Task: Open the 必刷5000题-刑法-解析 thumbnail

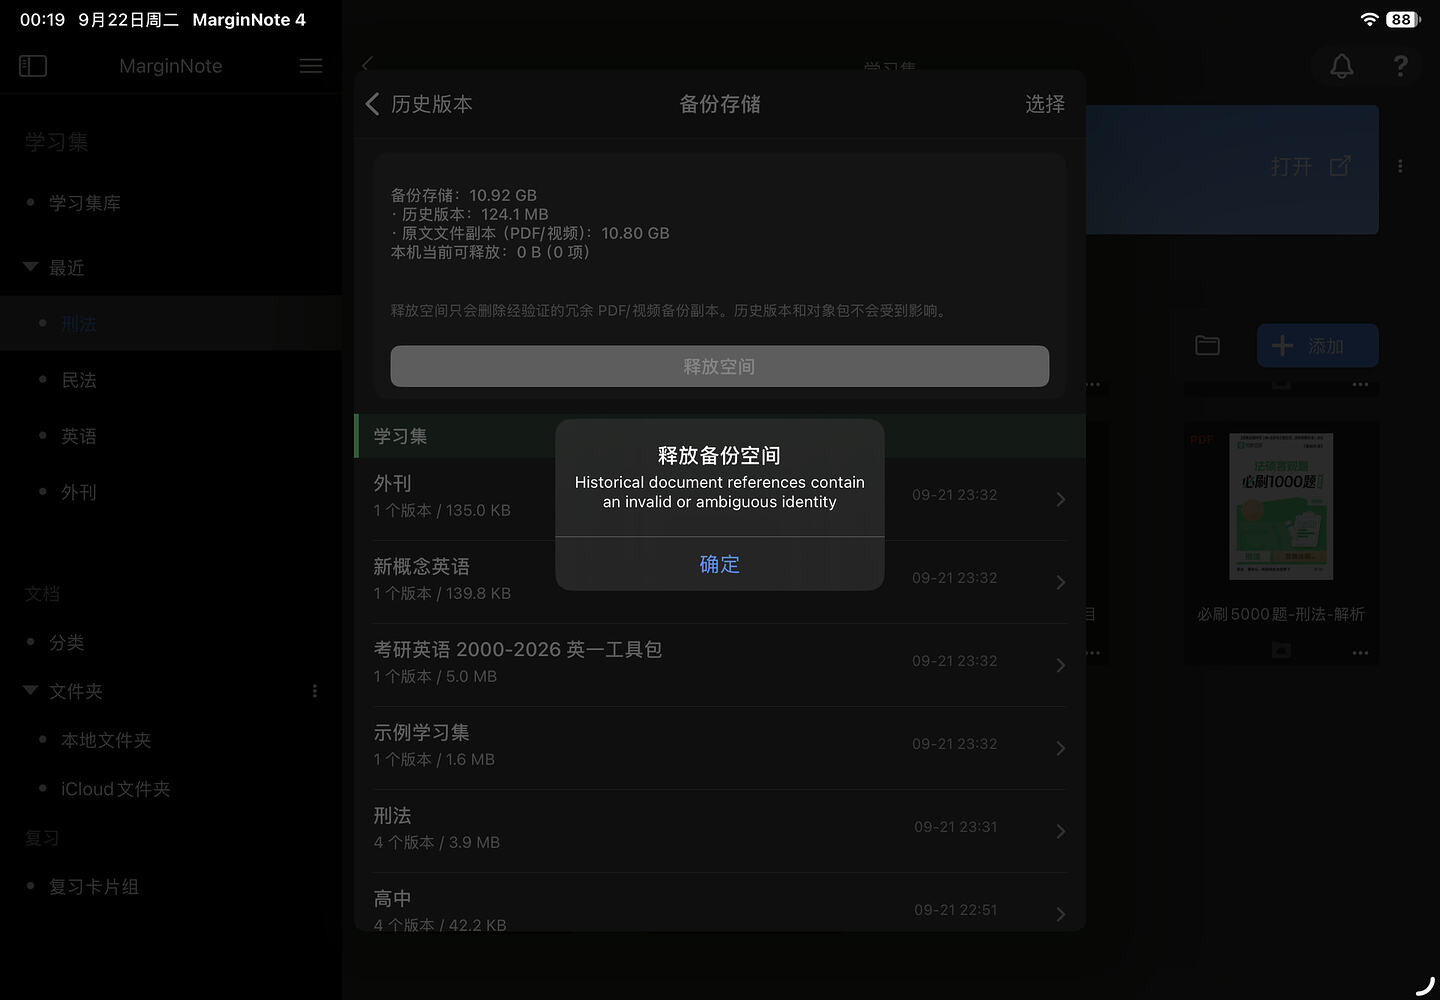Action: 1281,506
